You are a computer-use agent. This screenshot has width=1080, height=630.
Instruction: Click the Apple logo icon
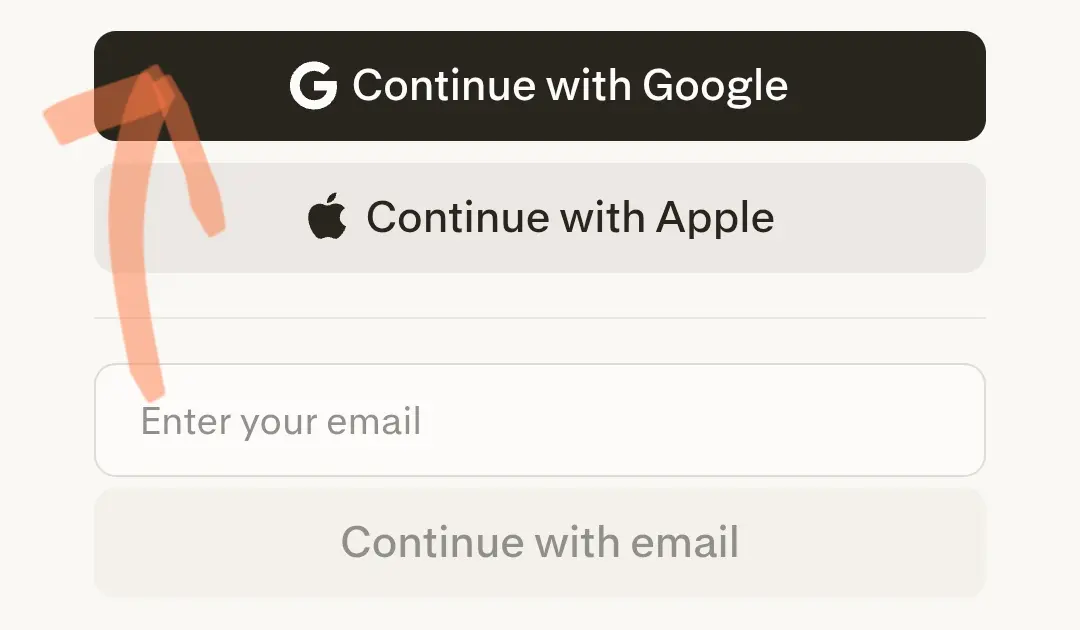pyautogui.click(x=327, y=216)
